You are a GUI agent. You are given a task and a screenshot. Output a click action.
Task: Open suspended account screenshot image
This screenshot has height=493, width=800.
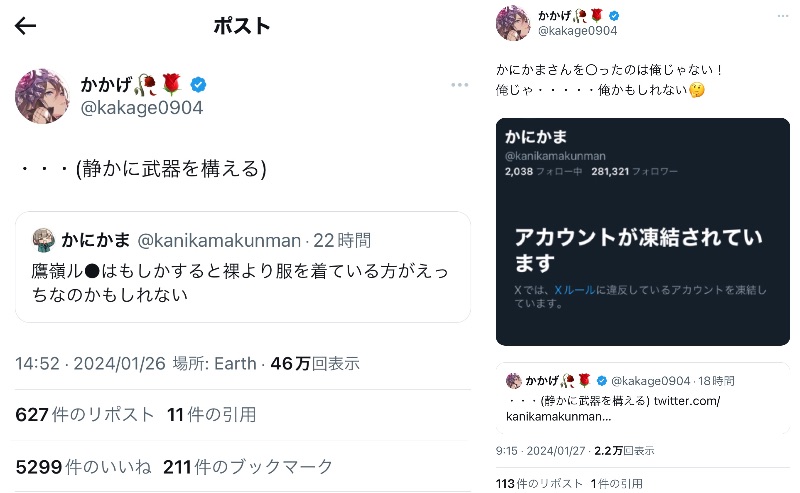pos(642,232)
